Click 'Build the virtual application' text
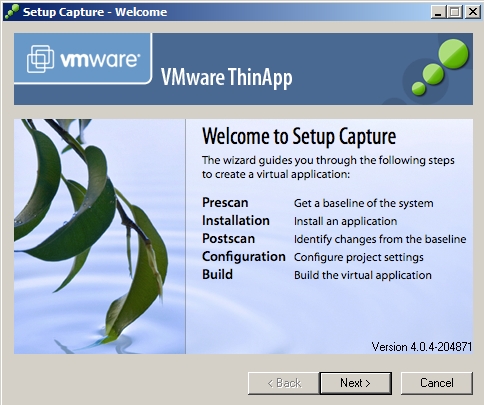 (x=363, y=275)
